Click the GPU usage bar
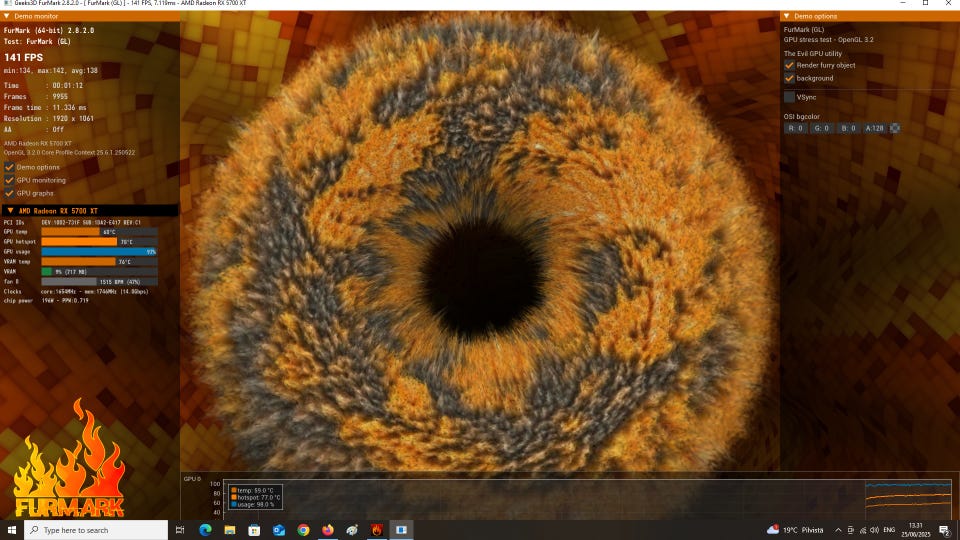Image resolution: width=960 pixels, height=540 pixels. pyautogui.click(x=99, y=252)
